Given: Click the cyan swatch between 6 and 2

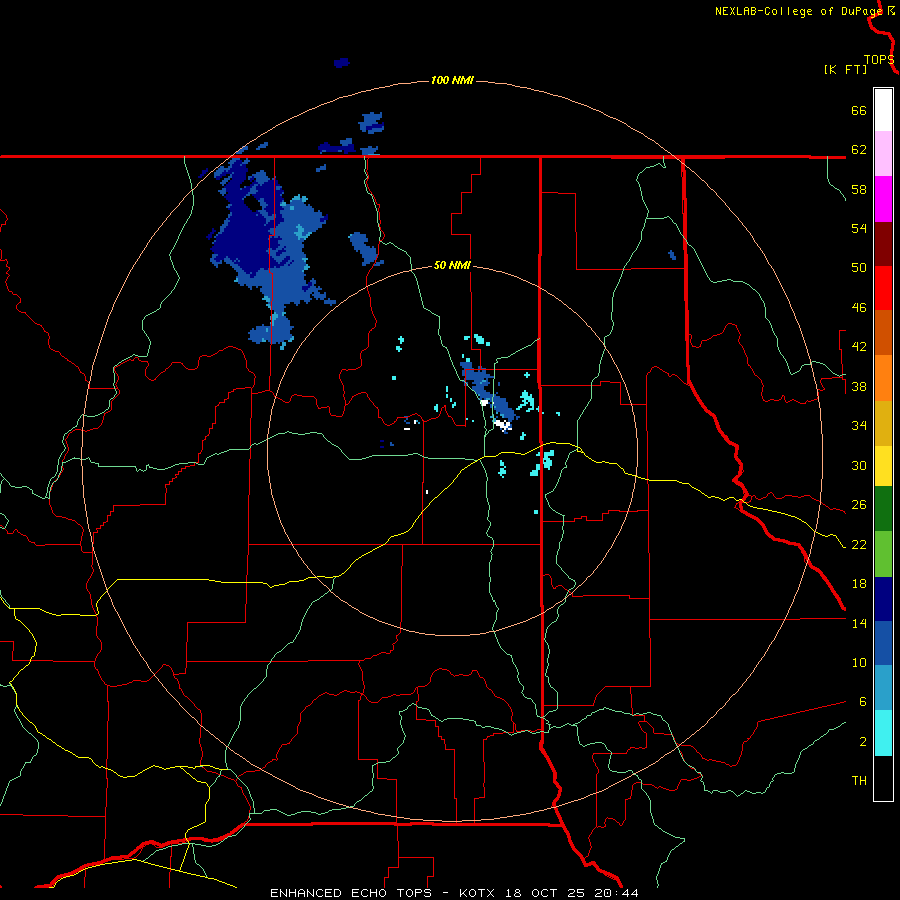Looking at the screenshot, I should (x=883, y=733).
